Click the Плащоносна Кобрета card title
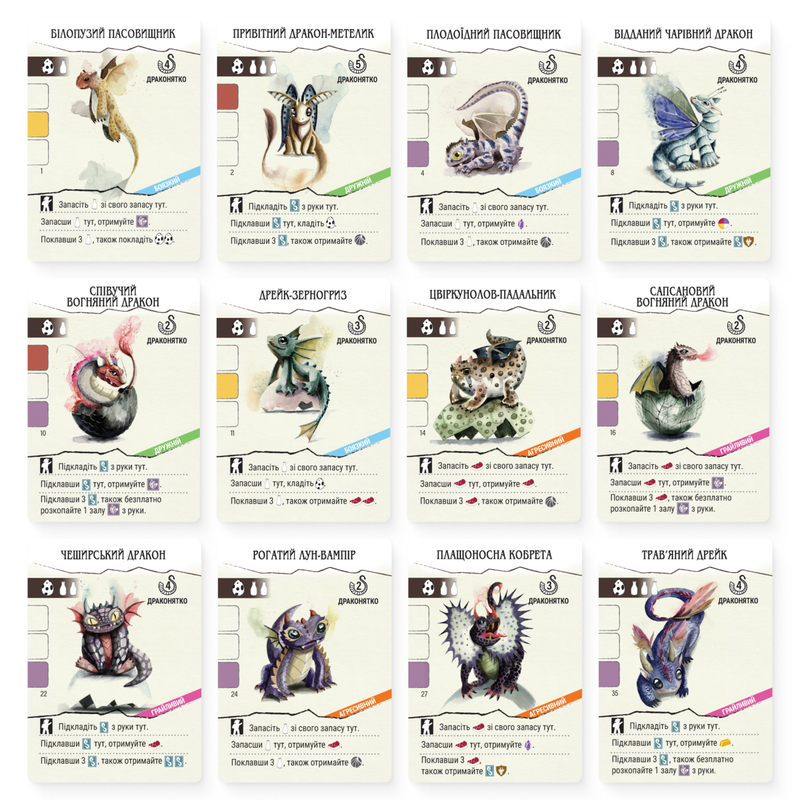 pos(494,555)
